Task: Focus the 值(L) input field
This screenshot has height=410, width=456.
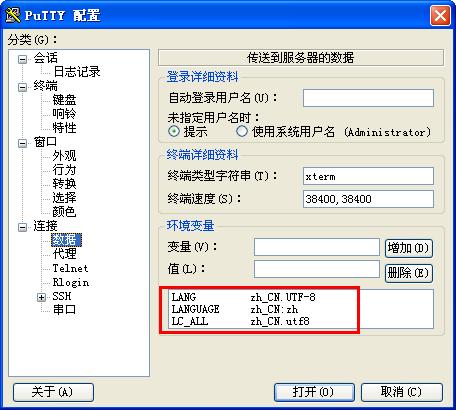Action: (x=317, y=269)
